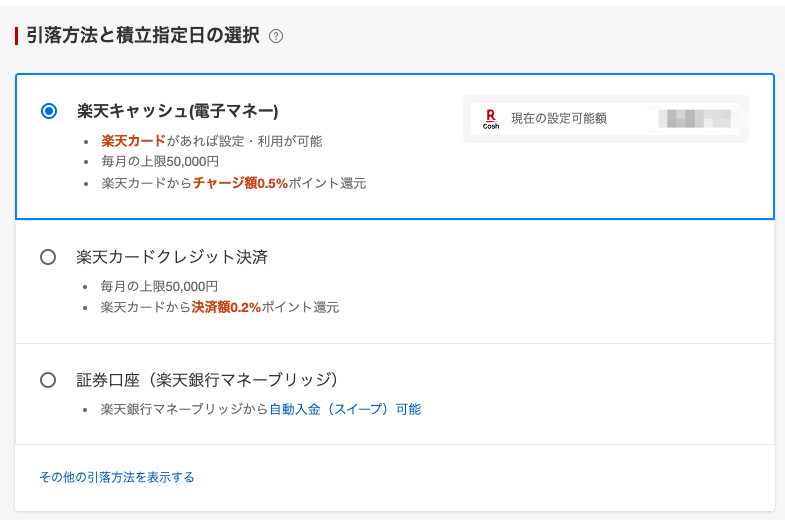Choose the 楽天カードクレジット決済 radio button
The width and height of the screenshot is (785, 520).
[x=48, y=257]
